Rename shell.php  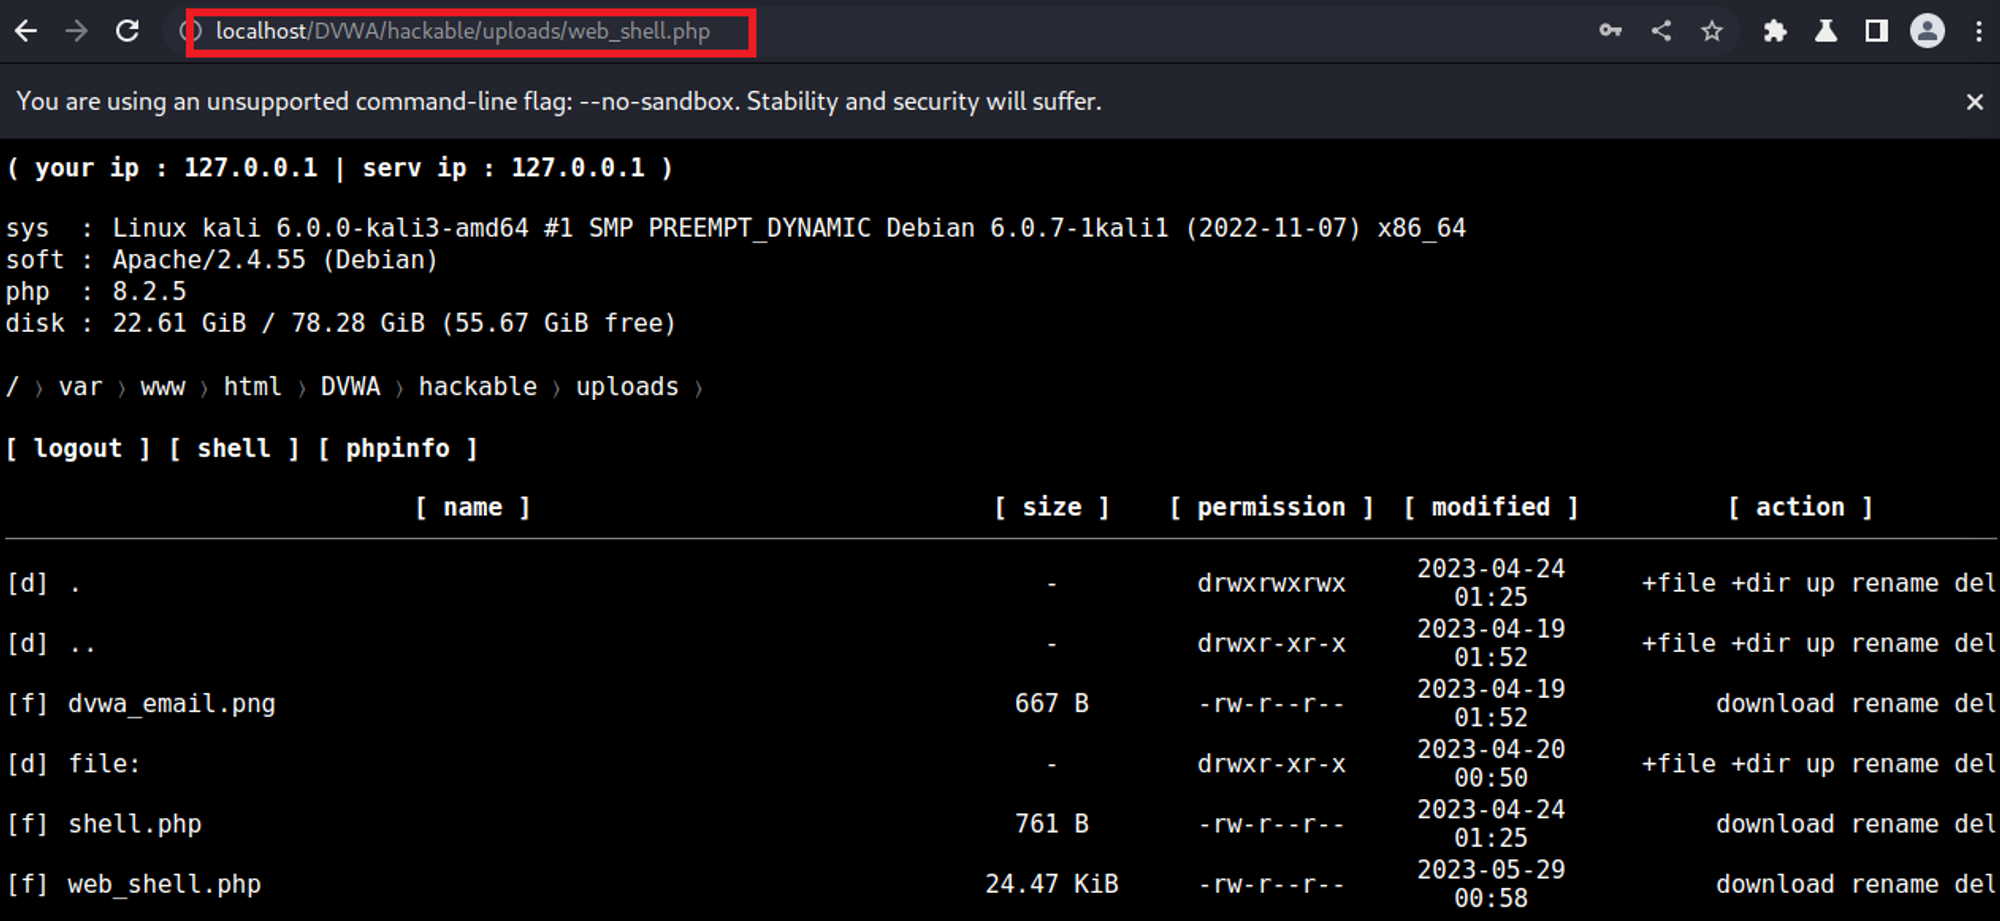[1894, 824]
